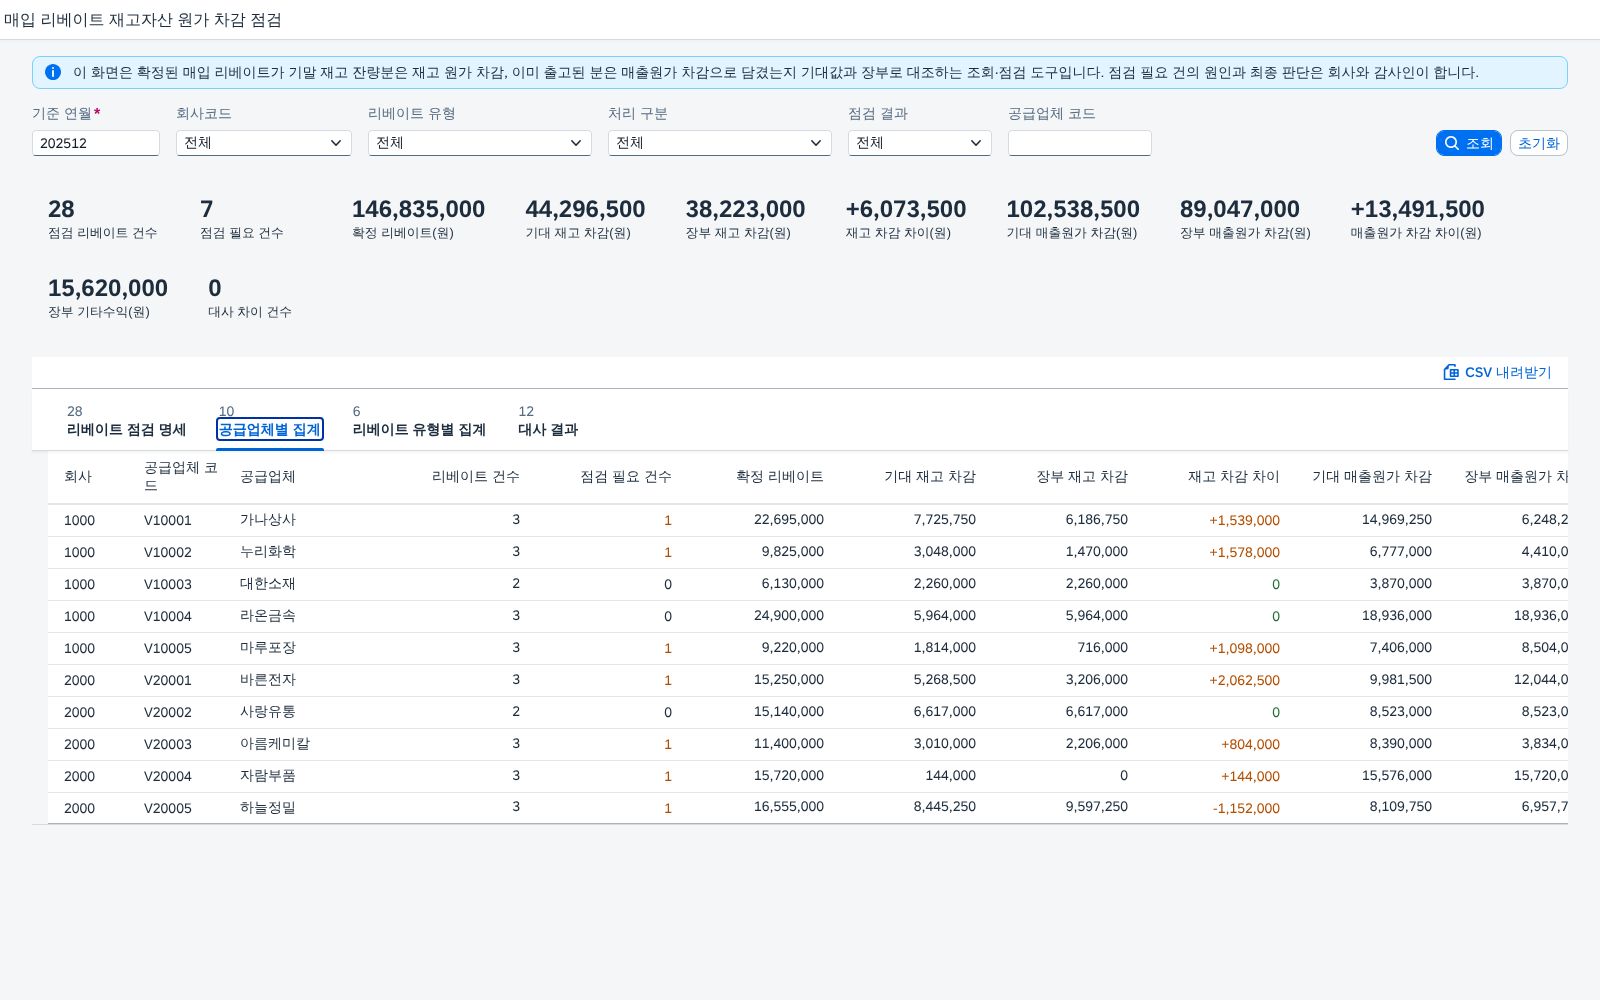Open the 회사코드 dropdown
The width and height of the screenshot is (1600, 1000).
(x=264, y=143)
